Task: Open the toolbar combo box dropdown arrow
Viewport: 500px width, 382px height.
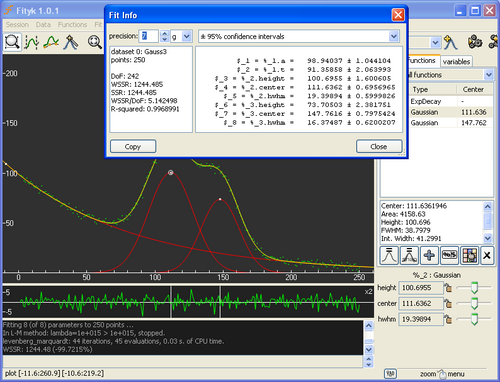Action: pos(435,43)
